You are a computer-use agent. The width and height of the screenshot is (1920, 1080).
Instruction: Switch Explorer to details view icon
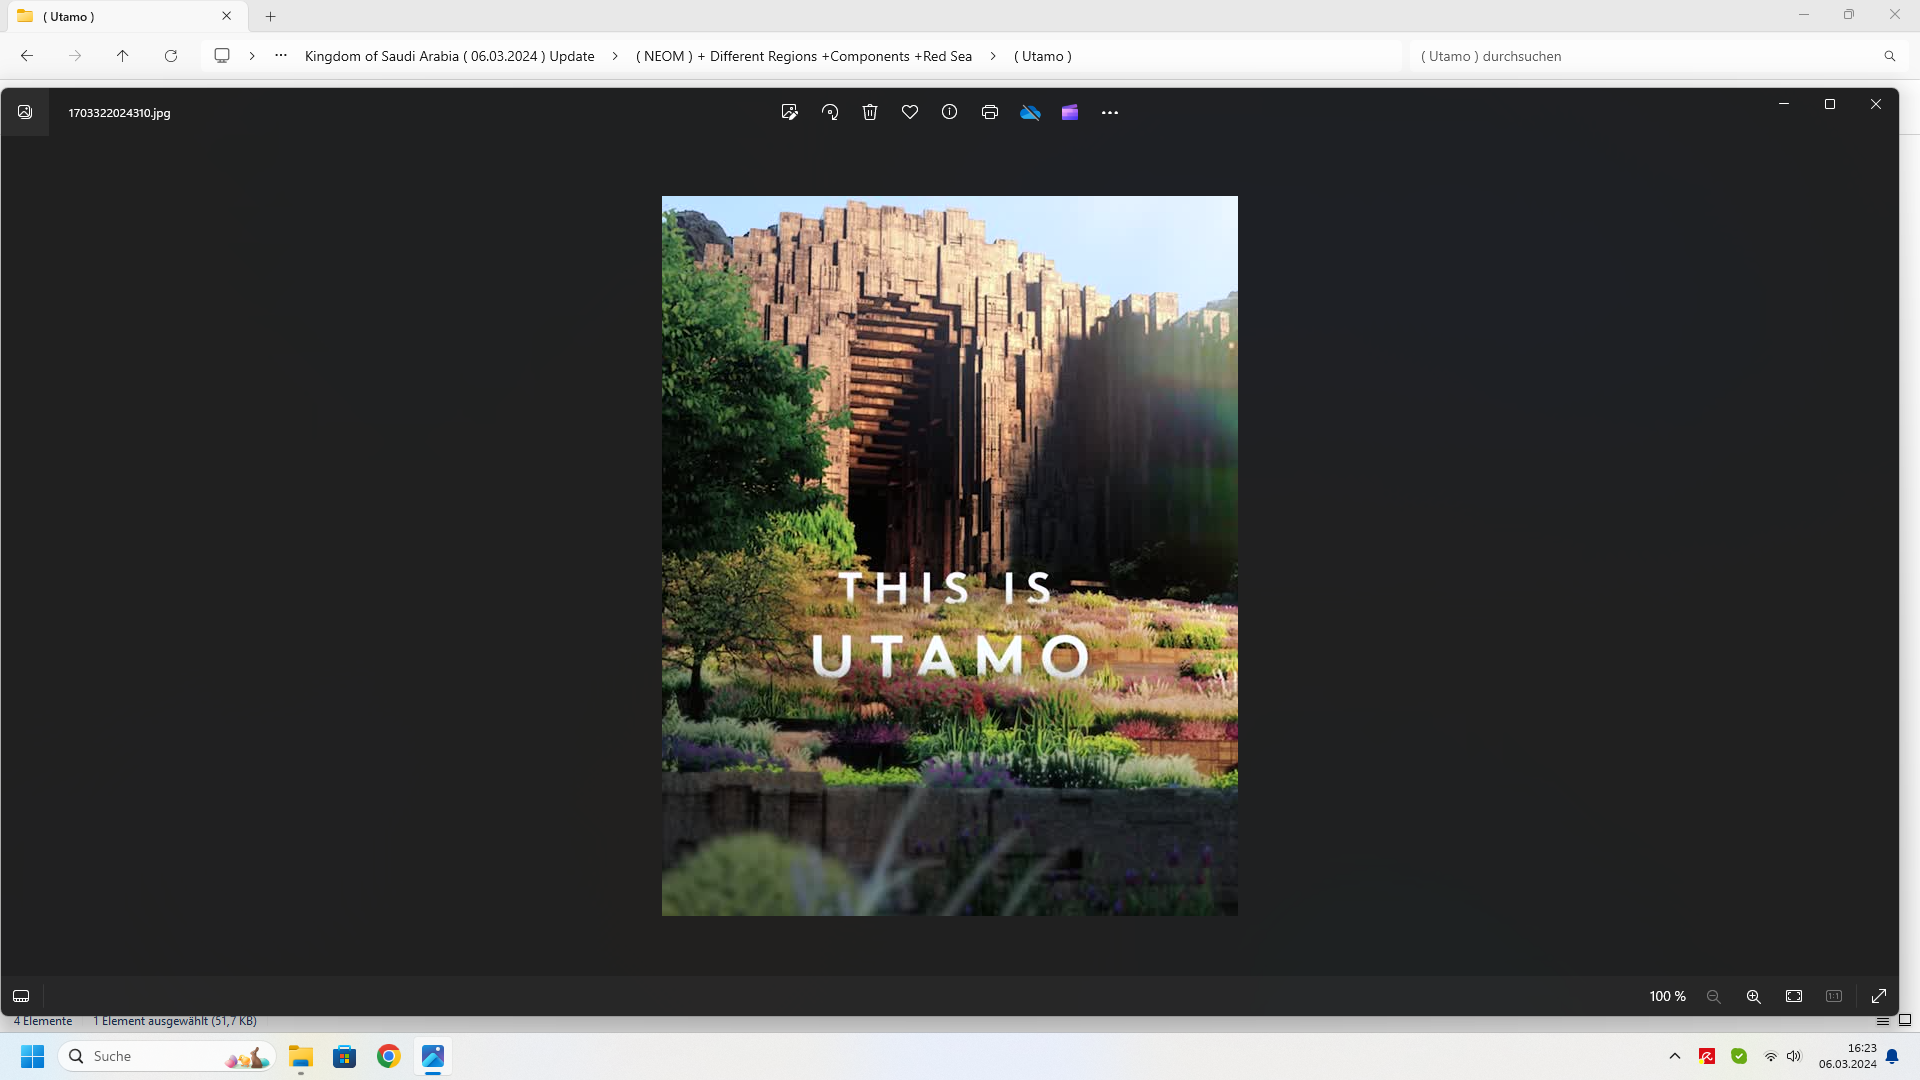point(1883,1021)
